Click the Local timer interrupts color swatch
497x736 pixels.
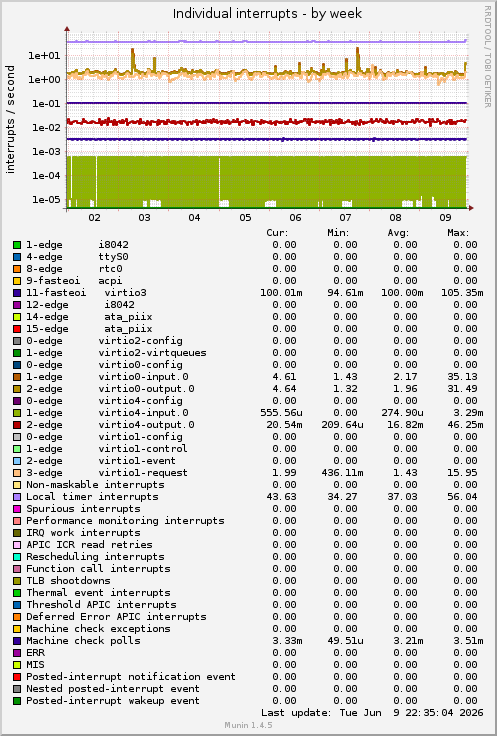[x=17, y=497]
